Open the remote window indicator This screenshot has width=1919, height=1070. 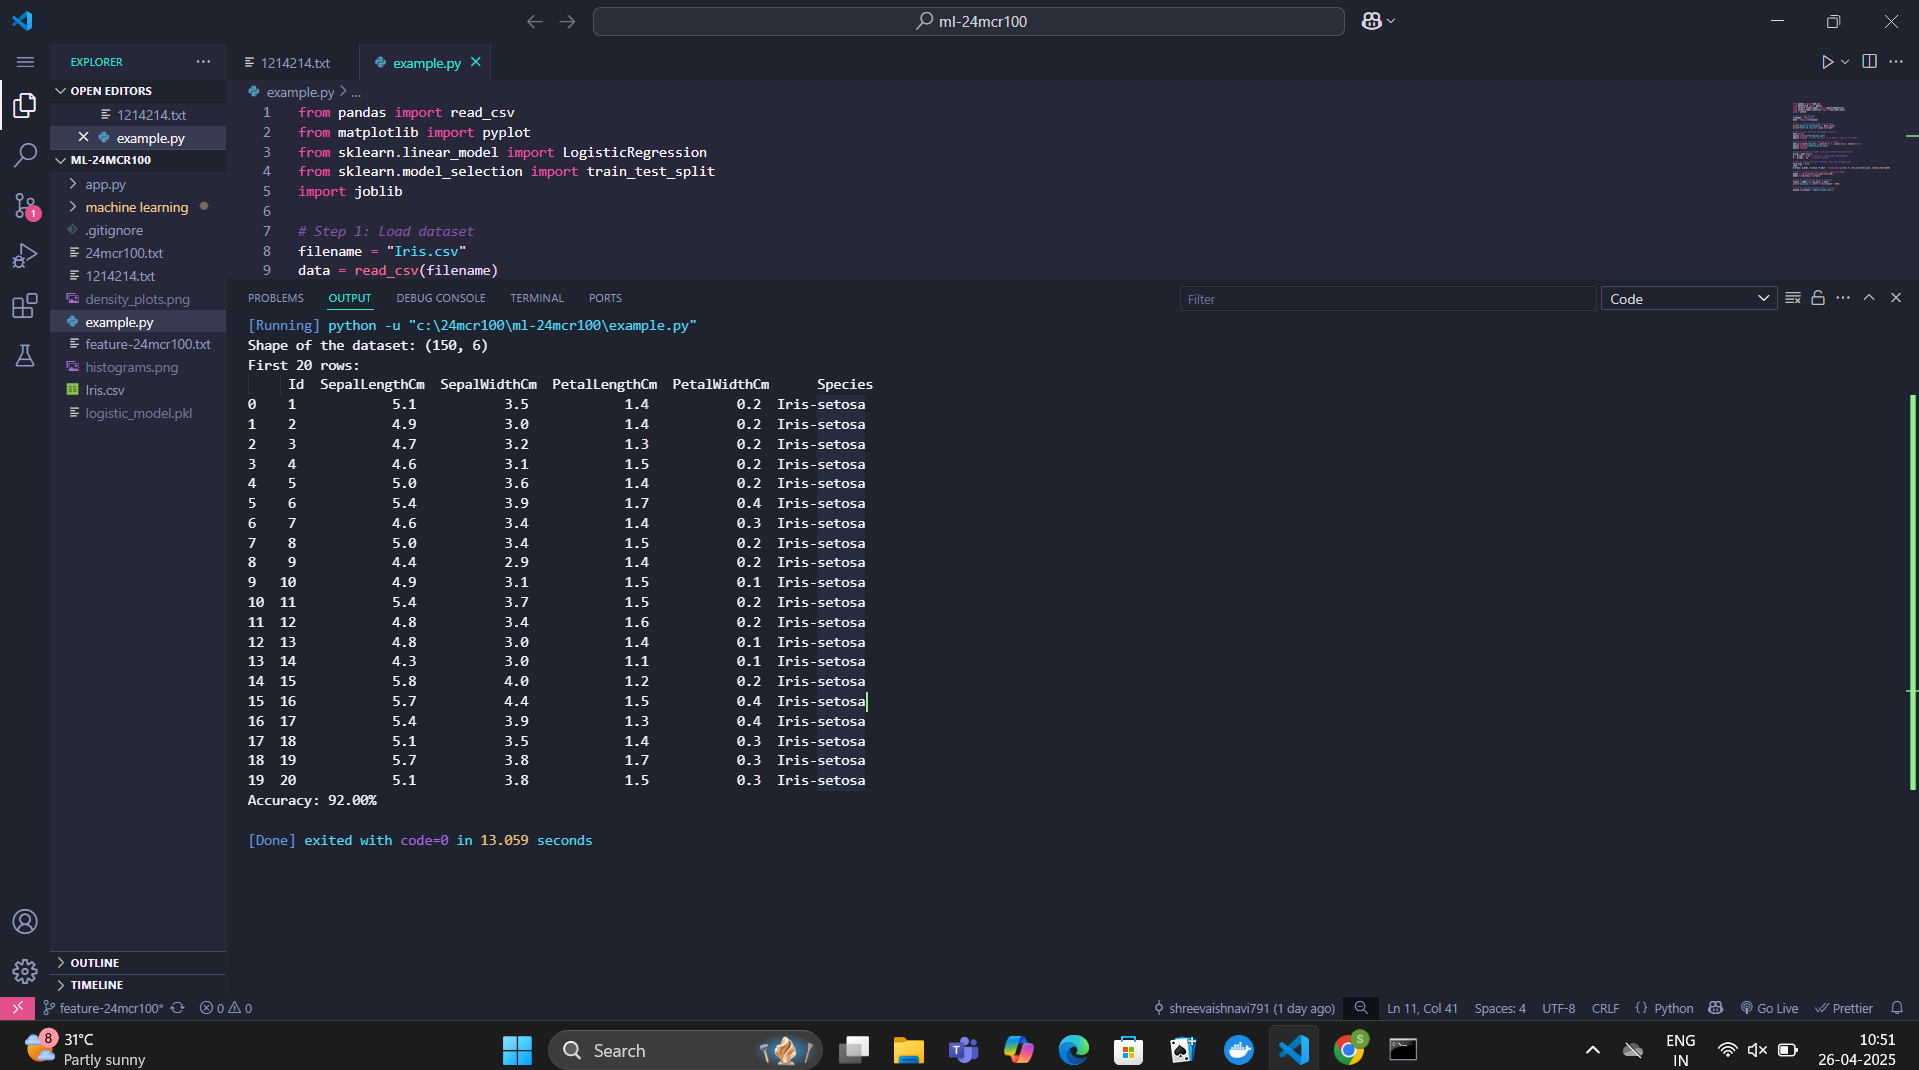[17, 1008]
